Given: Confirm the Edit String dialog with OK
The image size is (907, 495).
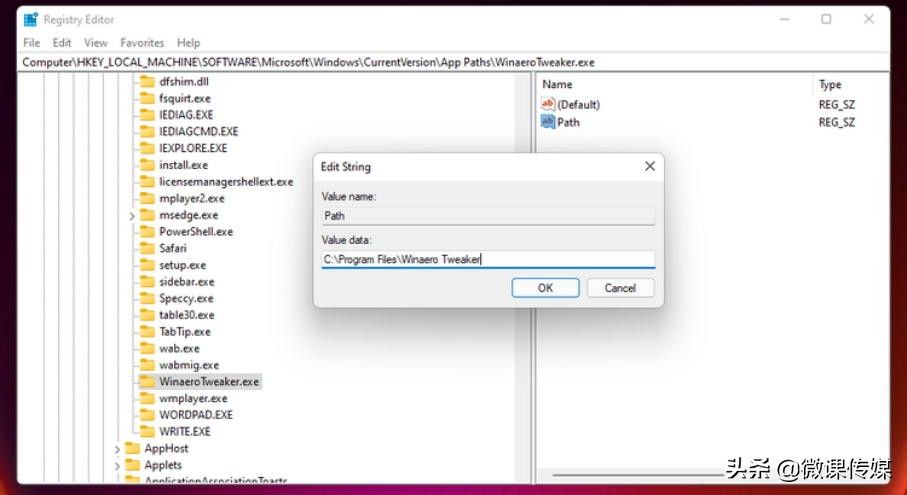Looking at the screenshot, I should click(545, 288).
